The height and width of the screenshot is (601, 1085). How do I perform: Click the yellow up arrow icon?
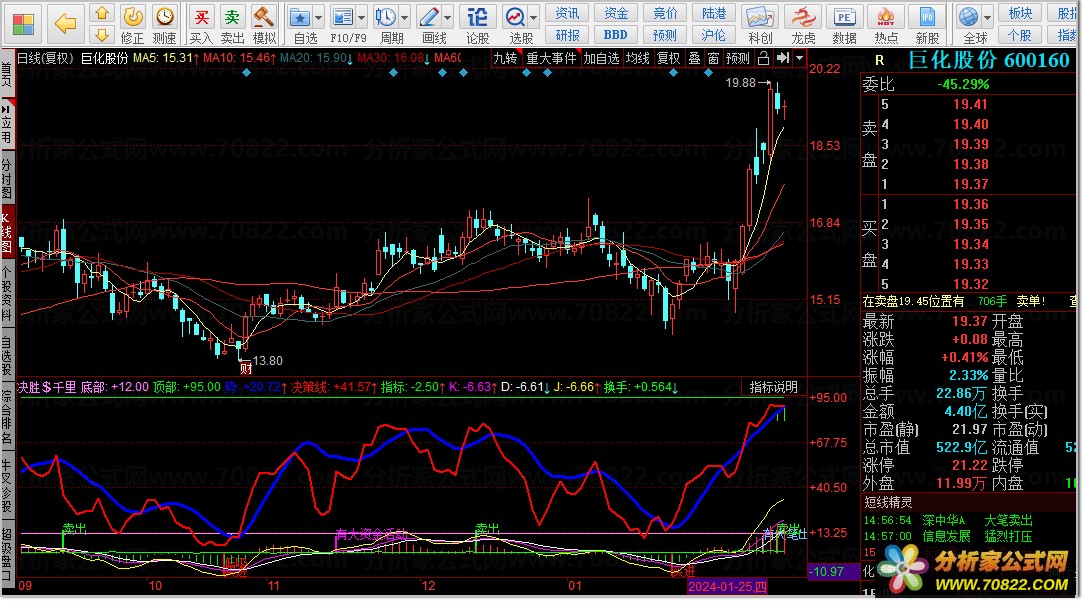(x=102, y=13)
